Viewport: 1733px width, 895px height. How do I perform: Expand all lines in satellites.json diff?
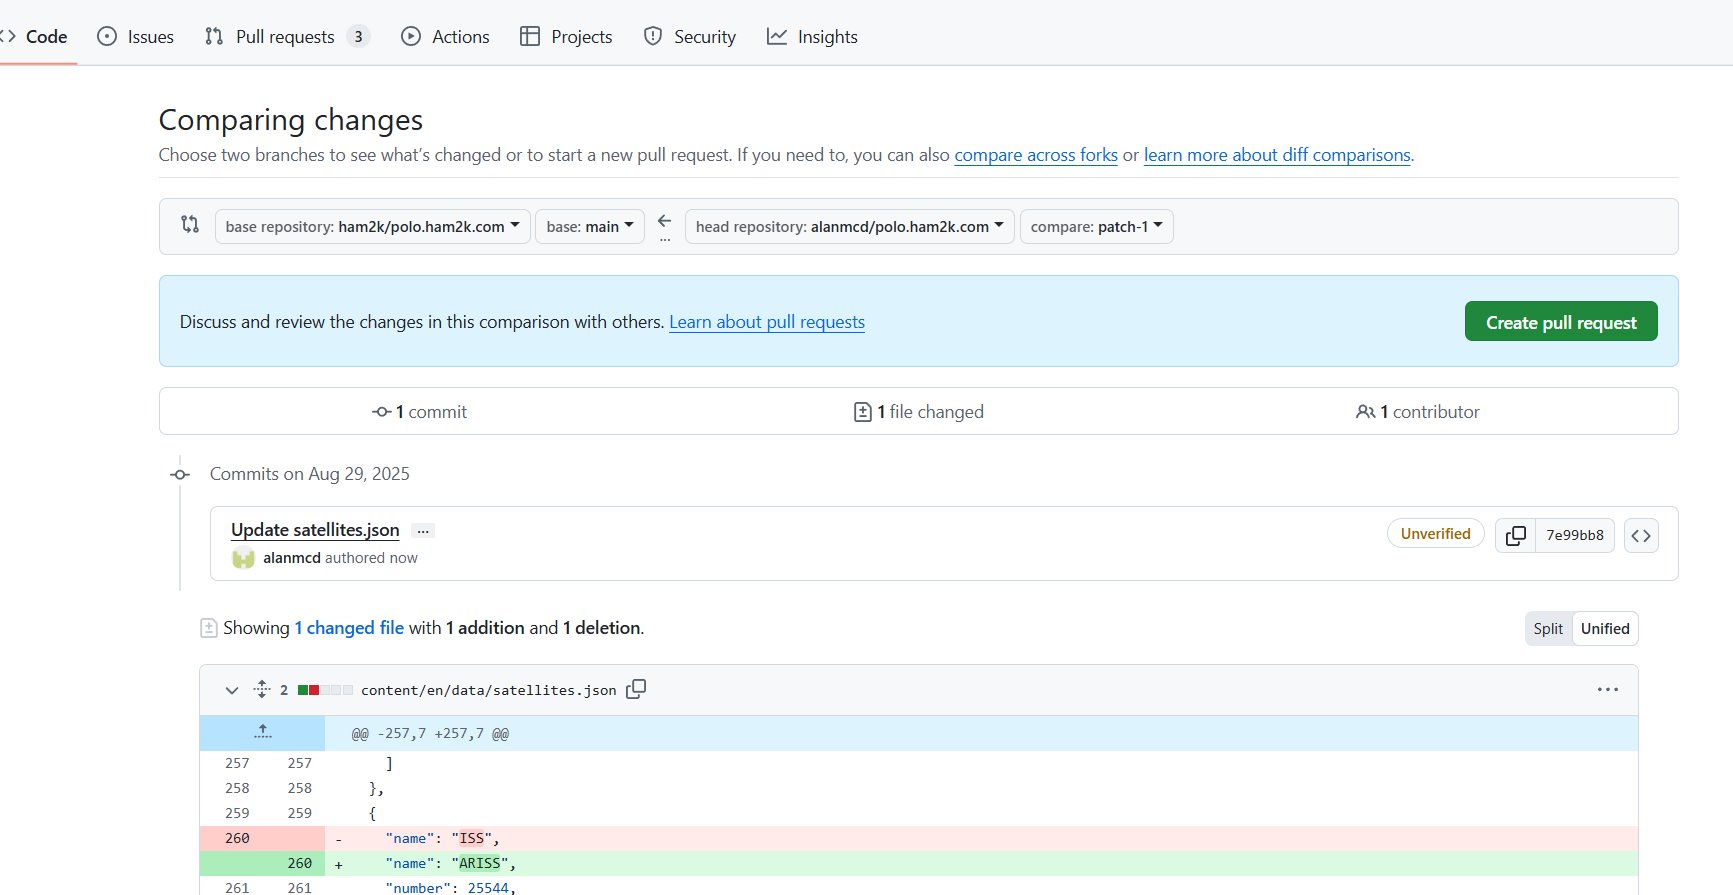pyautogui.click(x=262, y=689)
